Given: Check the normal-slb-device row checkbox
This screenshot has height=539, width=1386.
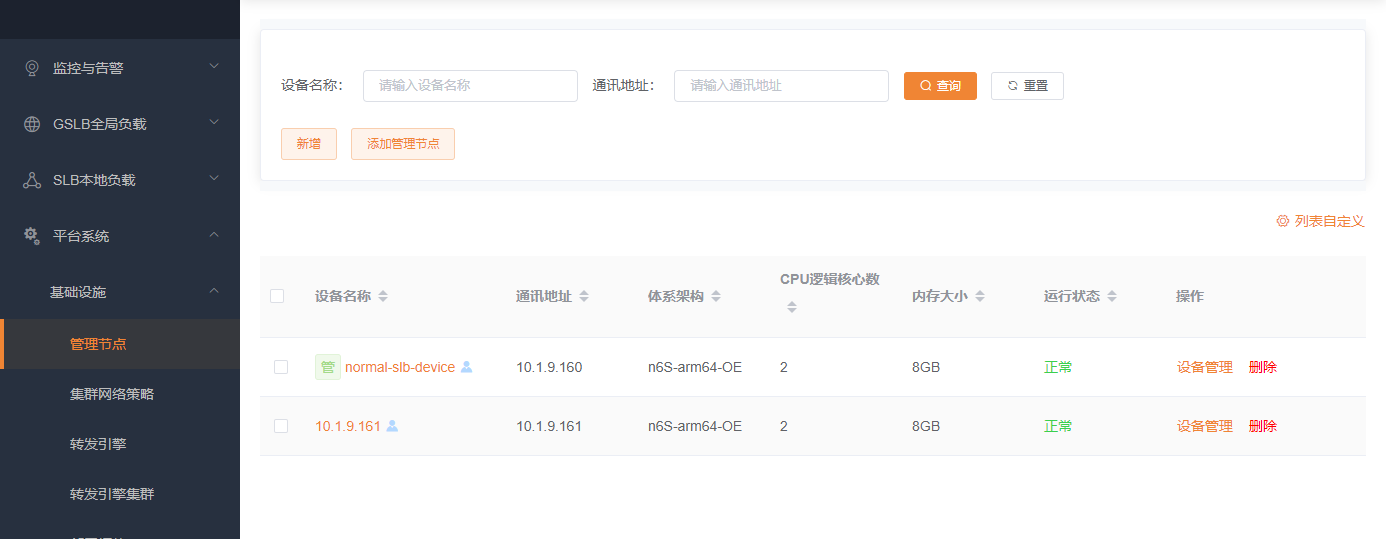Looking at the screenshot, I should tap(281, 367).
